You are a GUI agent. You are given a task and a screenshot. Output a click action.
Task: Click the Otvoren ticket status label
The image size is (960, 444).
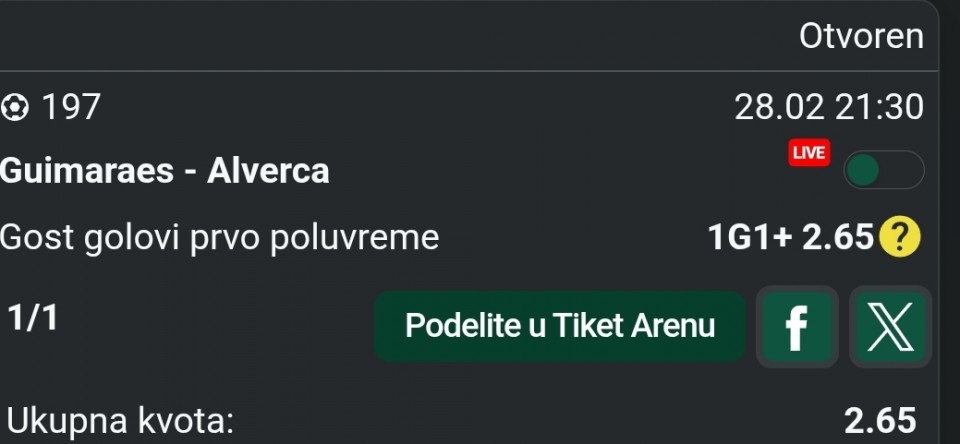860,36
